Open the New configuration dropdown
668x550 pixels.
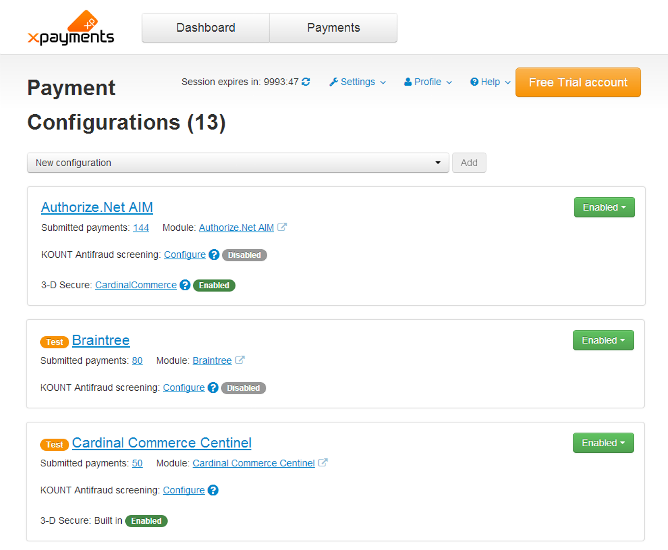(x=238, y=163)
